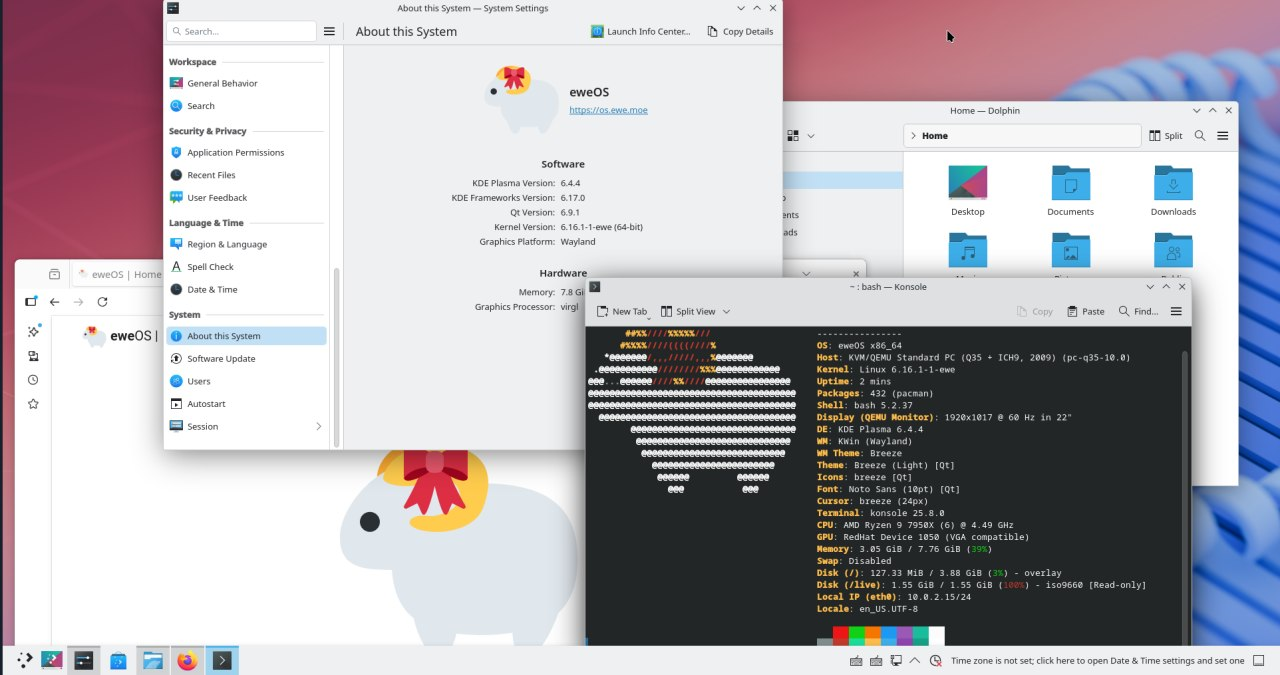Expand the Dolphin view mode dropdown arrow
Screen dimensions: 1280x675
point(811,136)
